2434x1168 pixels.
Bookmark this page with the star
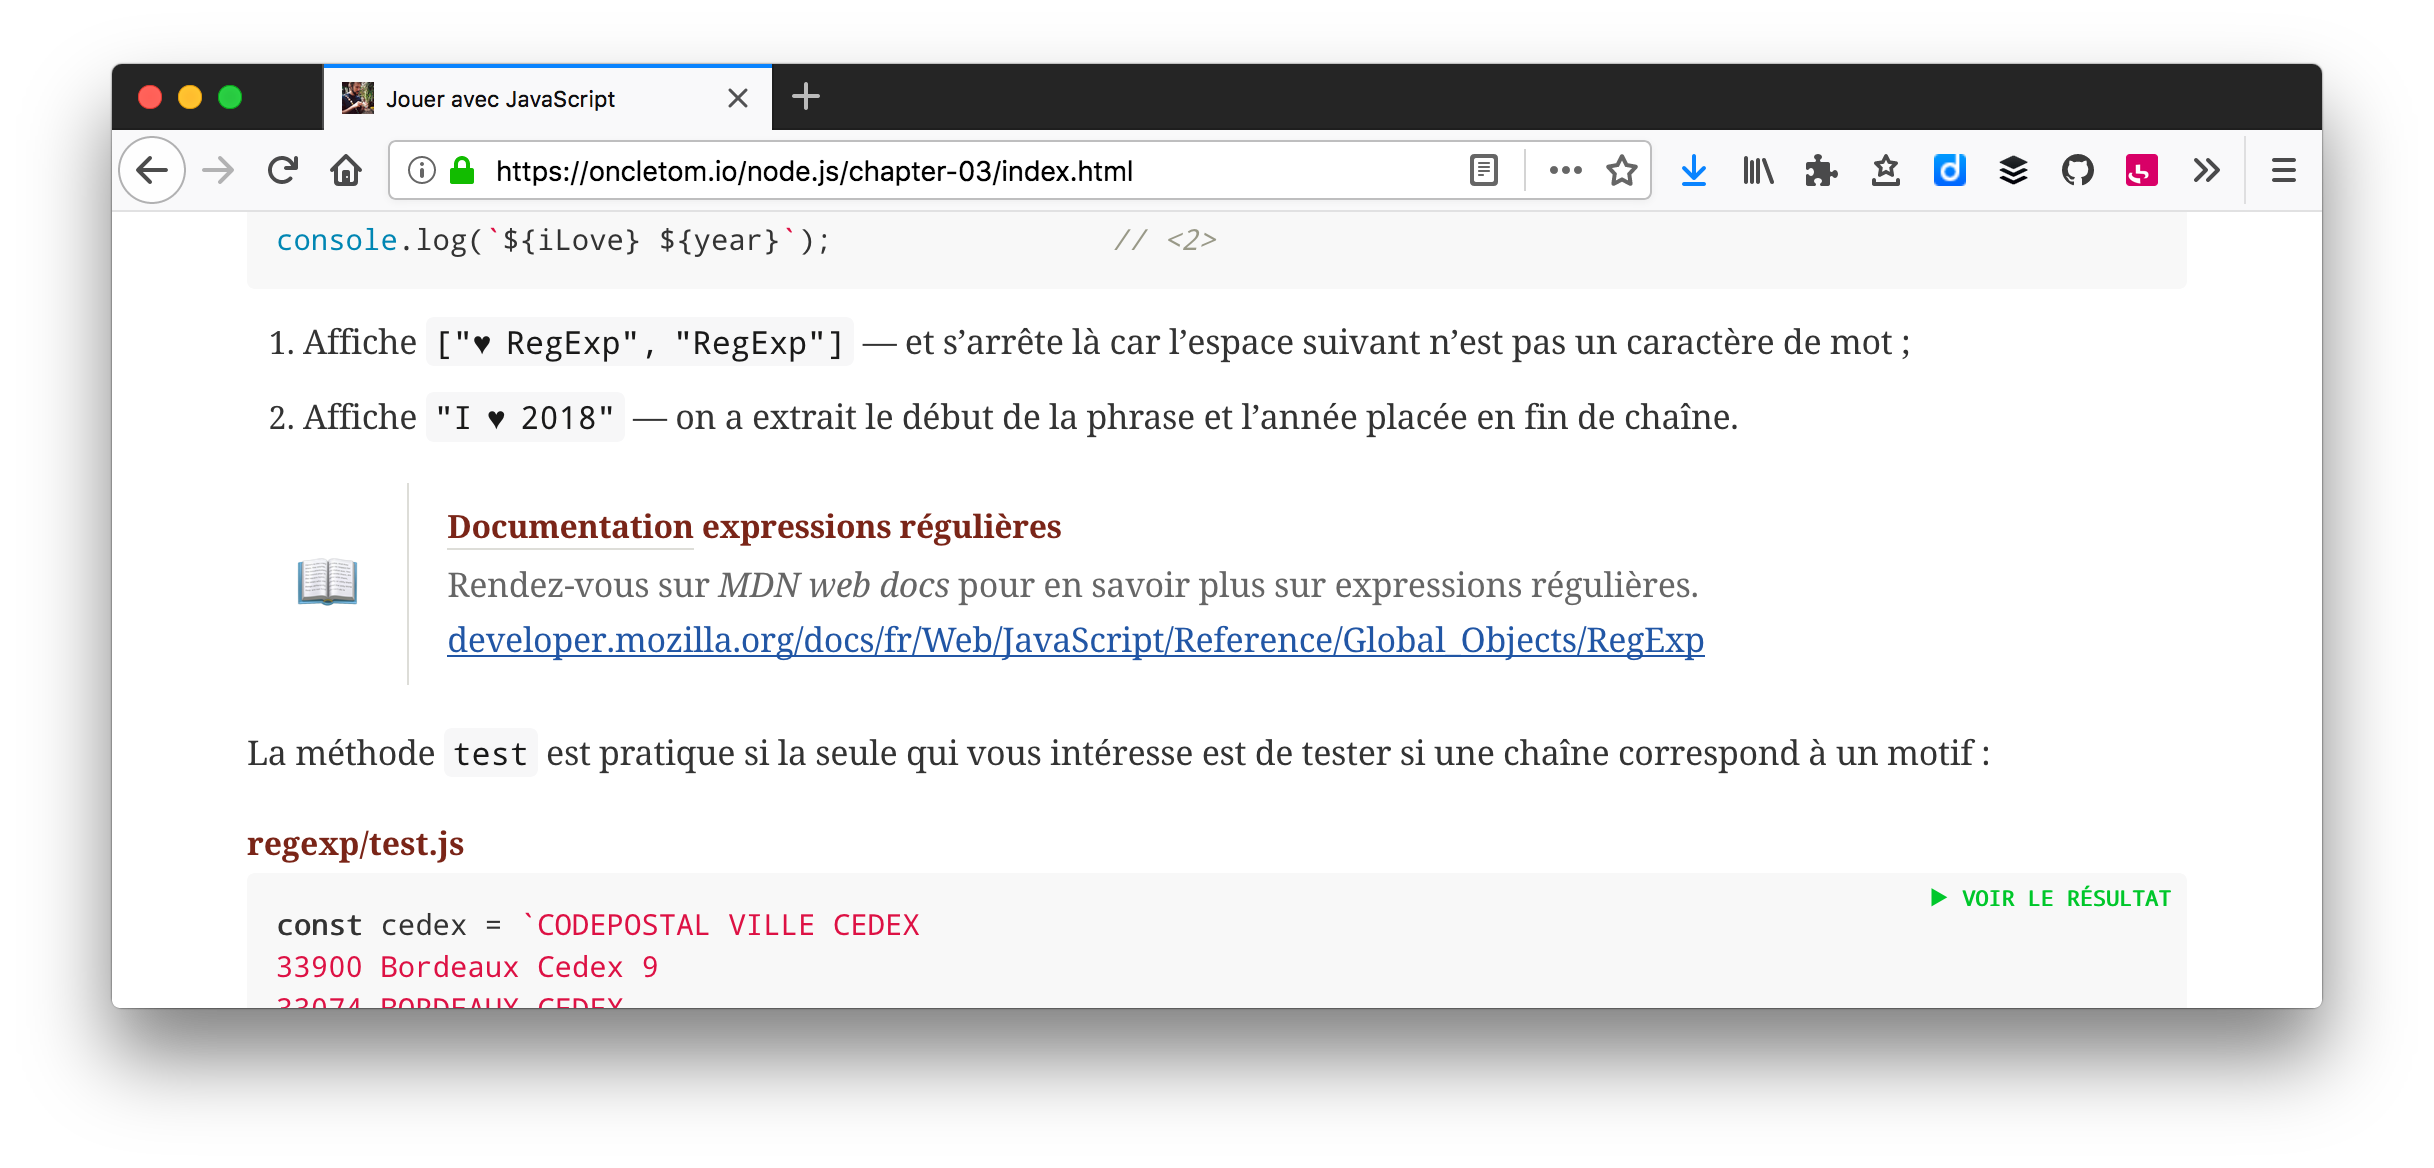[1621, 171]
